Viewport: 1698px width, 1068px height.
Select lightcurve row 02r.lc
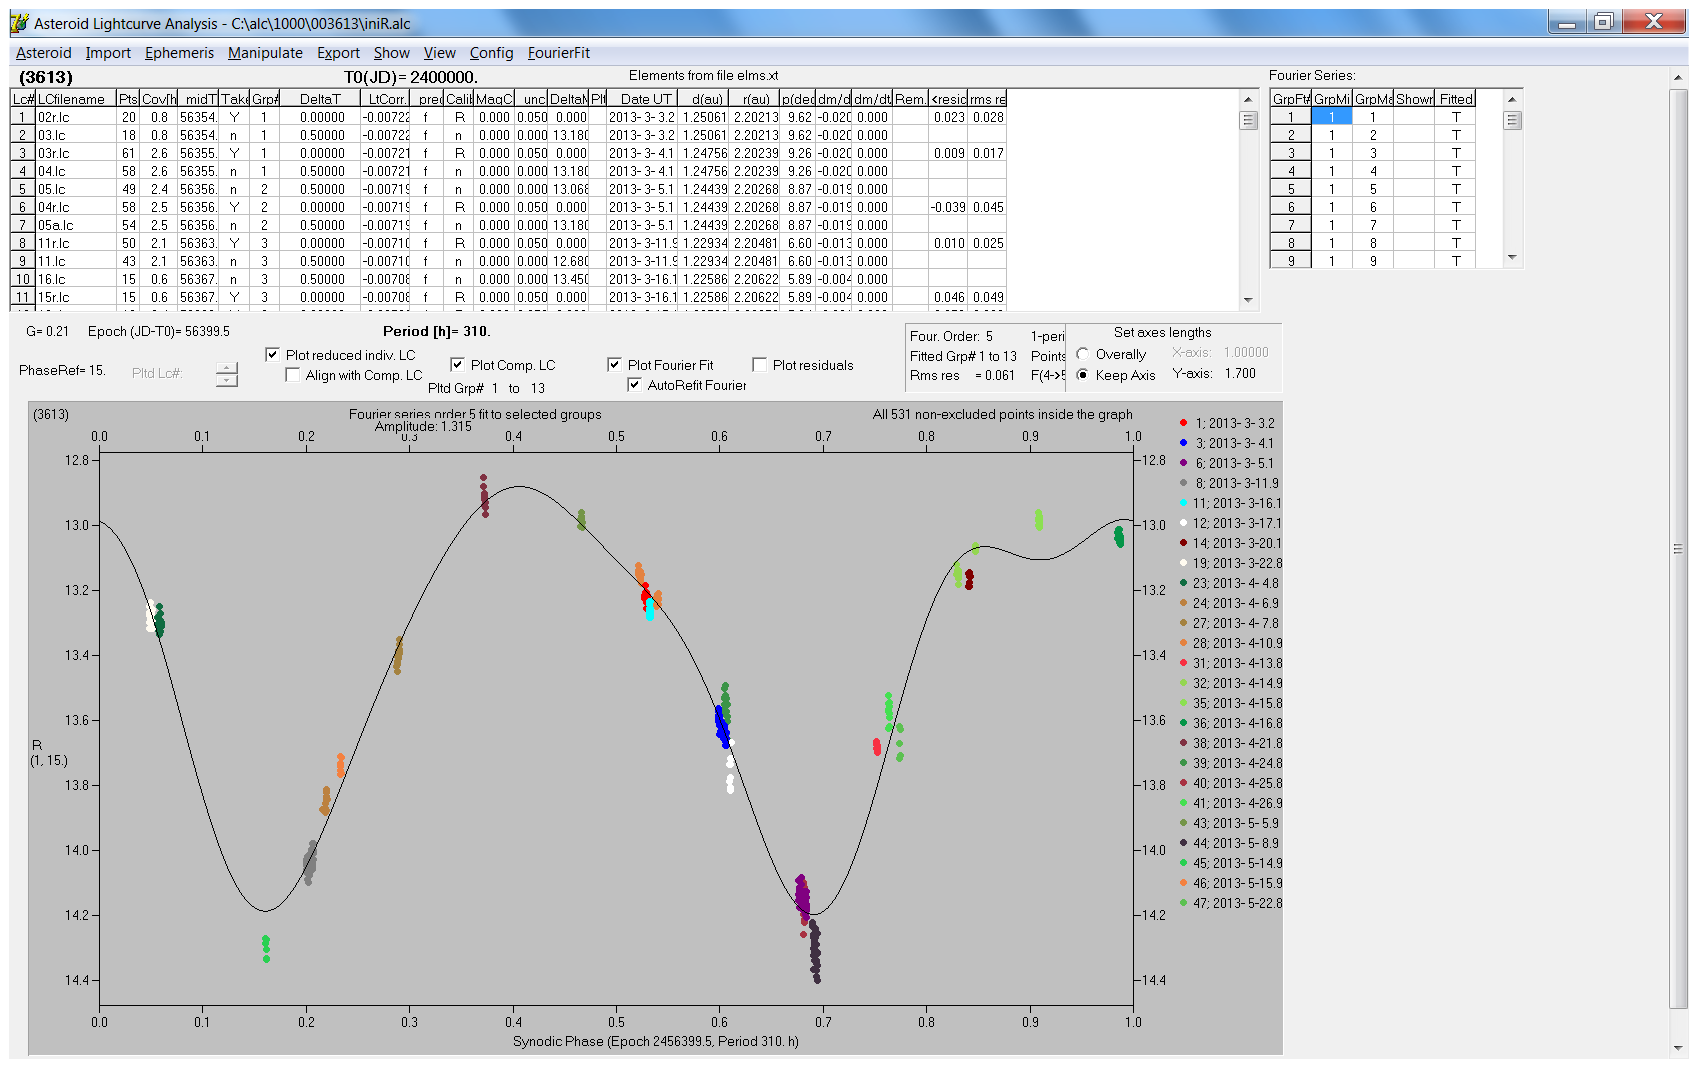click(x=508, y=117)
